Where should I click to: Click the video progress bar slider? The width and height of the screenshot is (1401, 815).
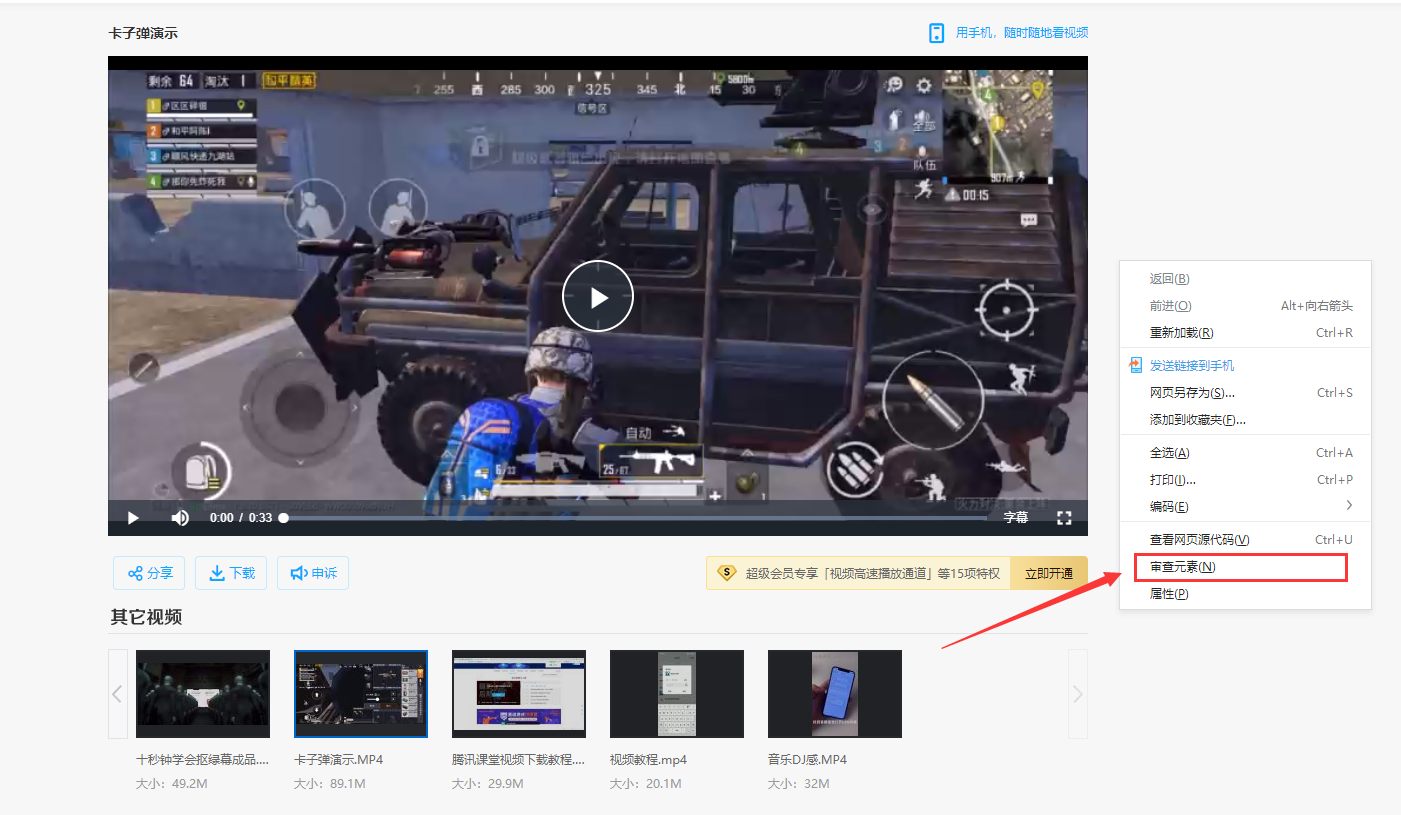coord(284,518)
